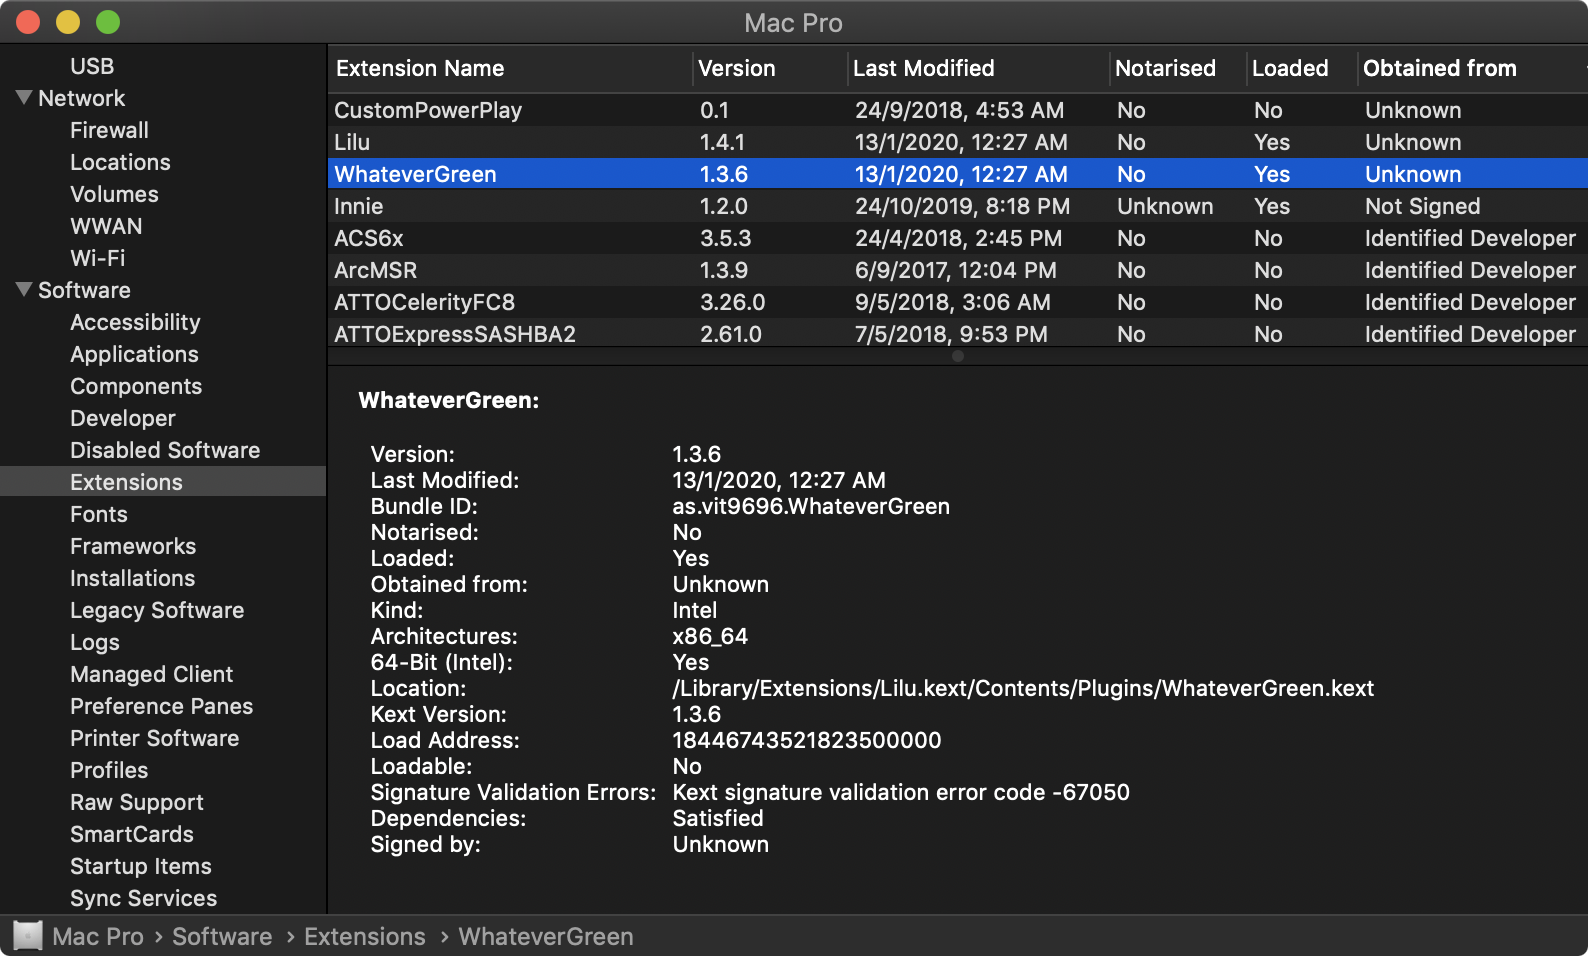Select Components in sidebar
This screenshot has width=1588, height=956.
coord(136,386)
